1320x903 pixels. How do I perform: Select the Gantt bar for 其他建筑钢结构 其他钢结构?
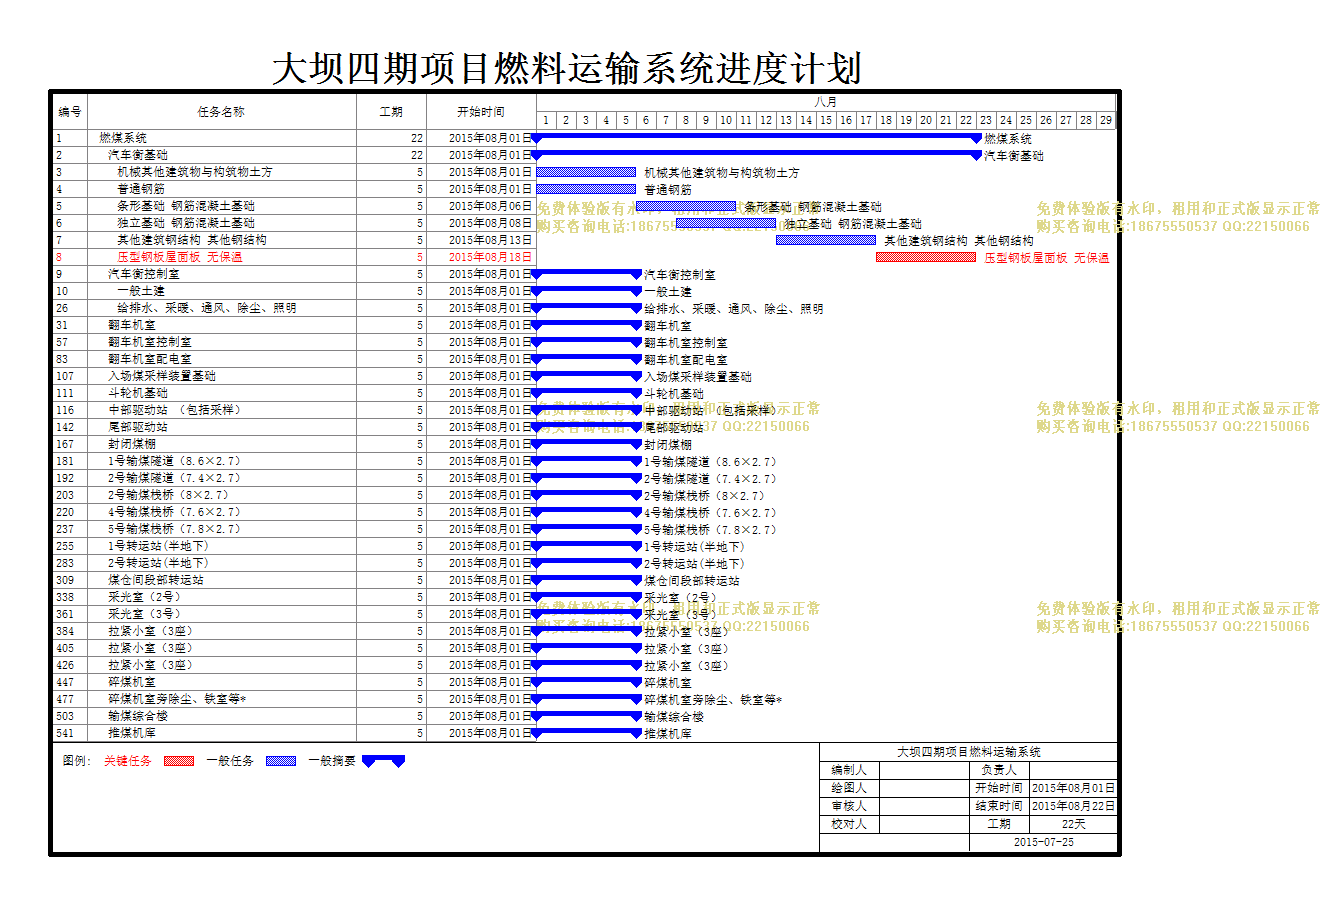pos(826,240)
